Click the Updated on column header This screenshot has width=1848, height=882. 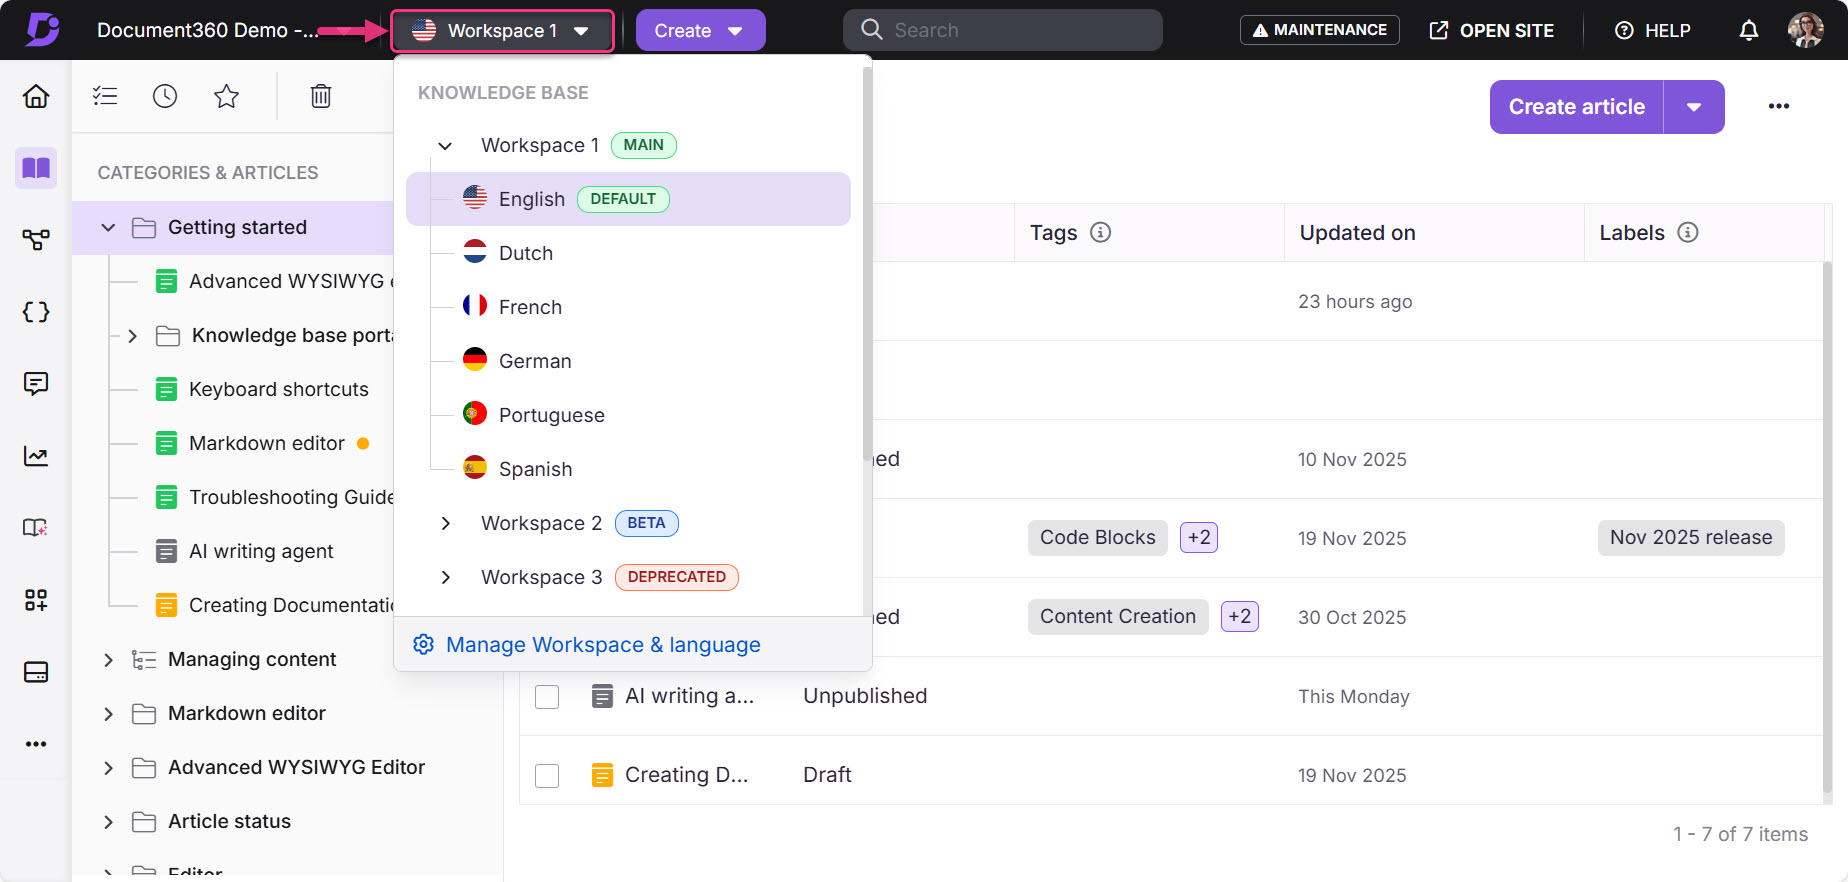coord(1357,233)
